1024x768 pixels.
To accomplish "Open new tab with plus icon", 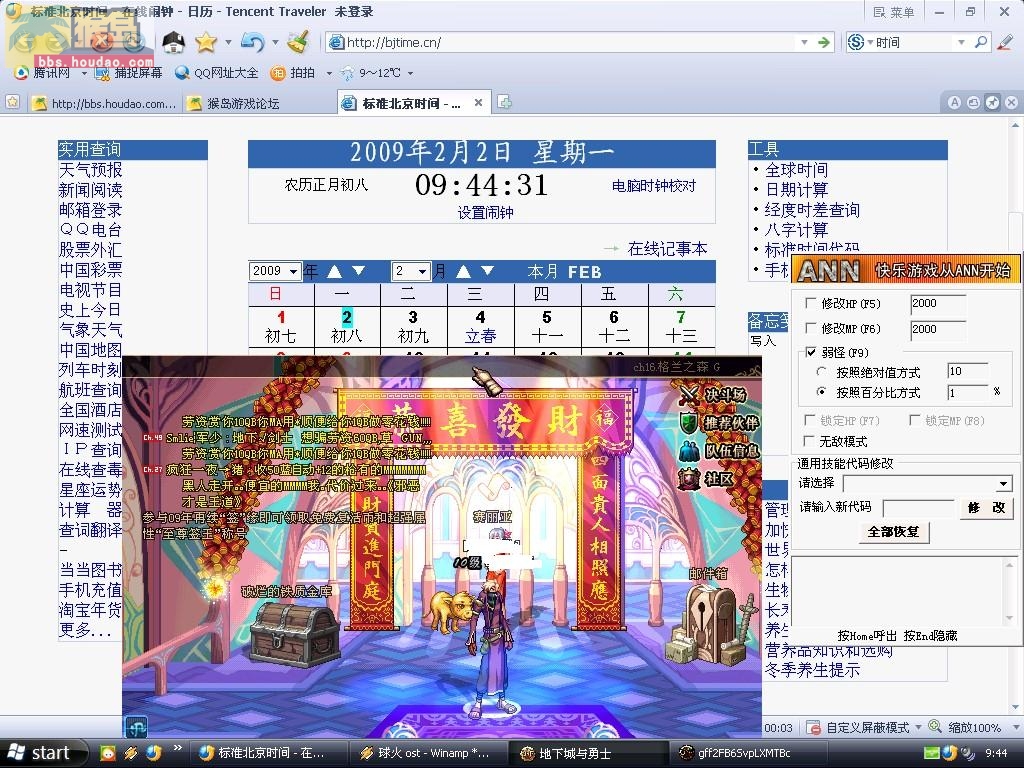I will click(x=504, y=103).
